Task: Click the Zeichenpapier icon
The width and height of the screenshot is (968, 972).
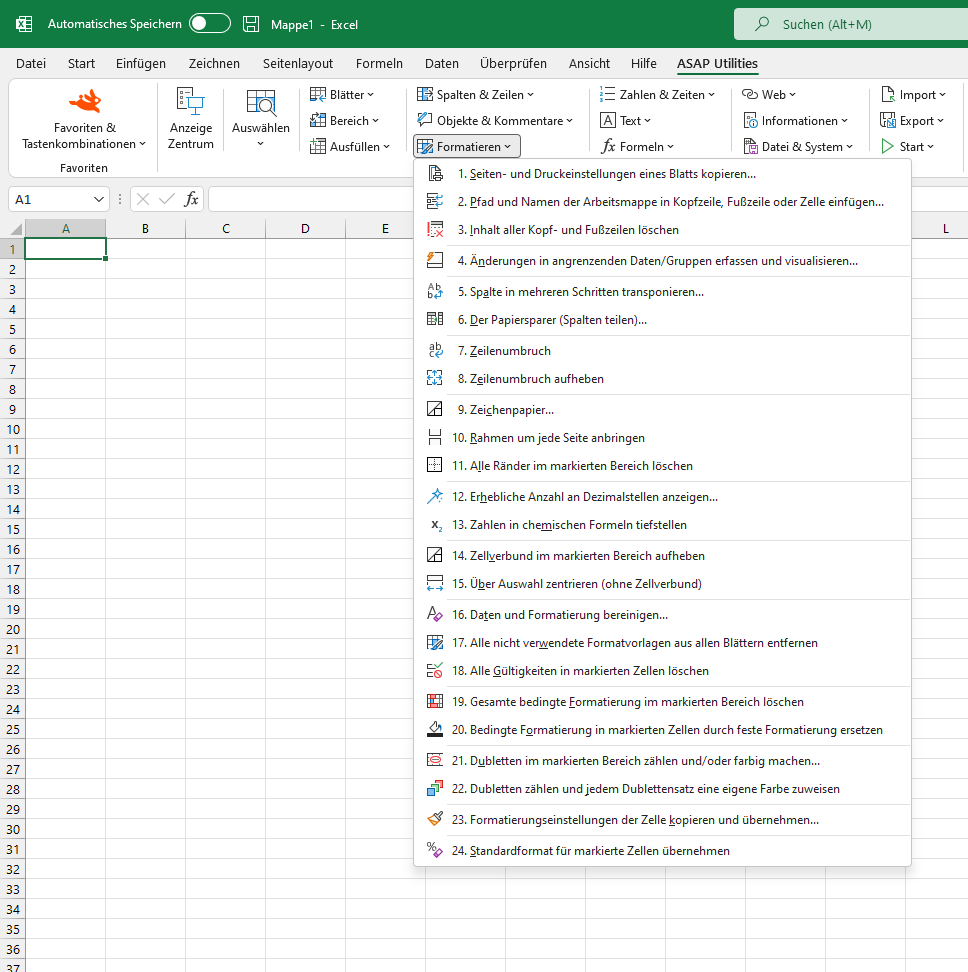Action: (x=435, y=409)
